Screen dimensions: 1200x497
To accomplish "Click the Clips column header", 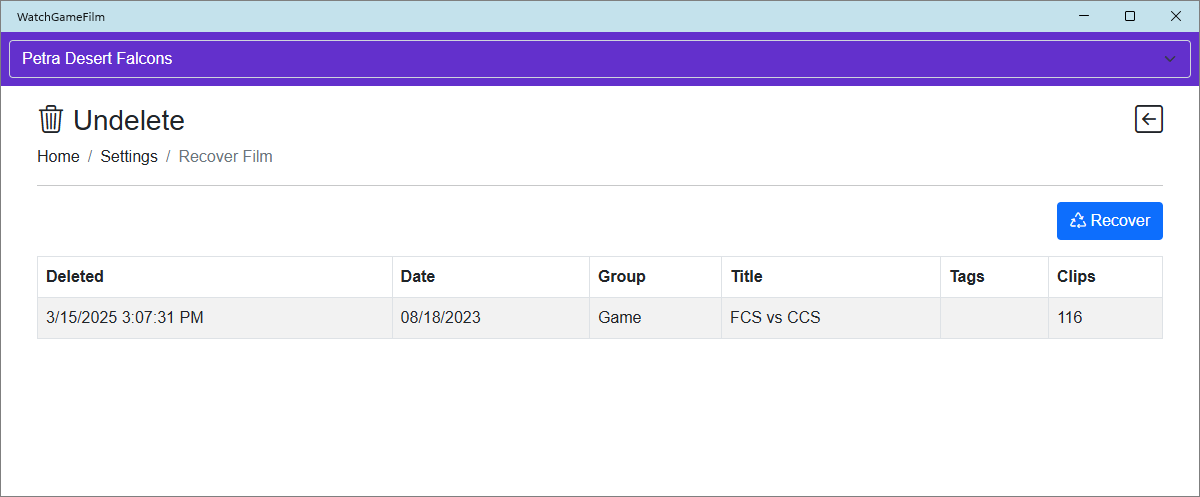I will (x=1076, y=277).
